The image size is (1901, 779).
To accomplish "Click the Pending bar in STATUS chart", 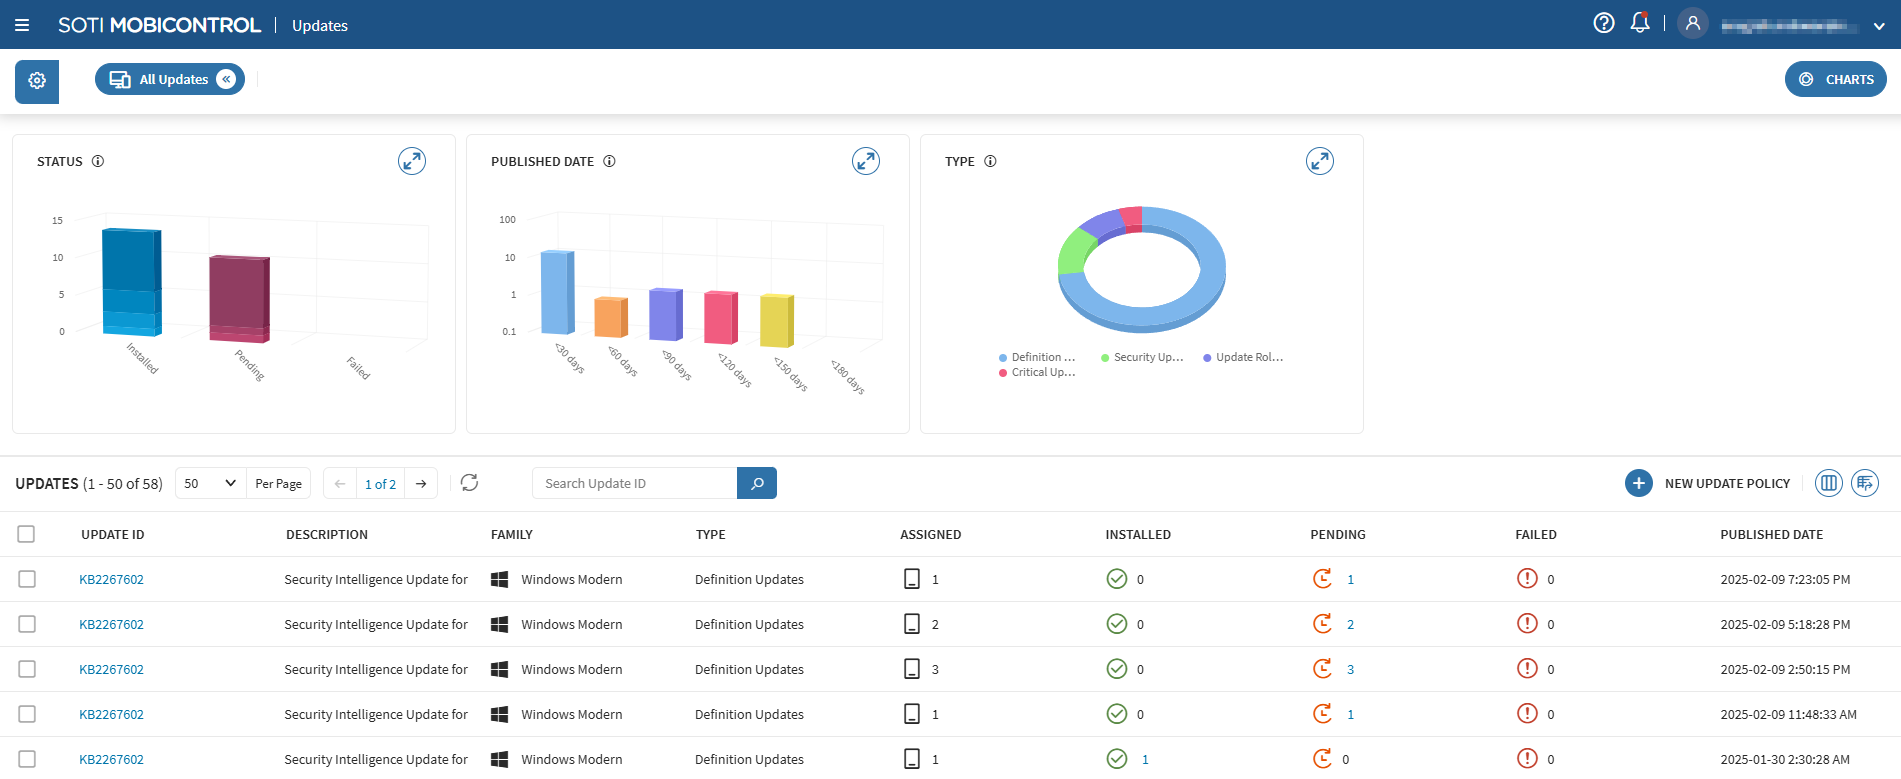I will tap(239, 298).
